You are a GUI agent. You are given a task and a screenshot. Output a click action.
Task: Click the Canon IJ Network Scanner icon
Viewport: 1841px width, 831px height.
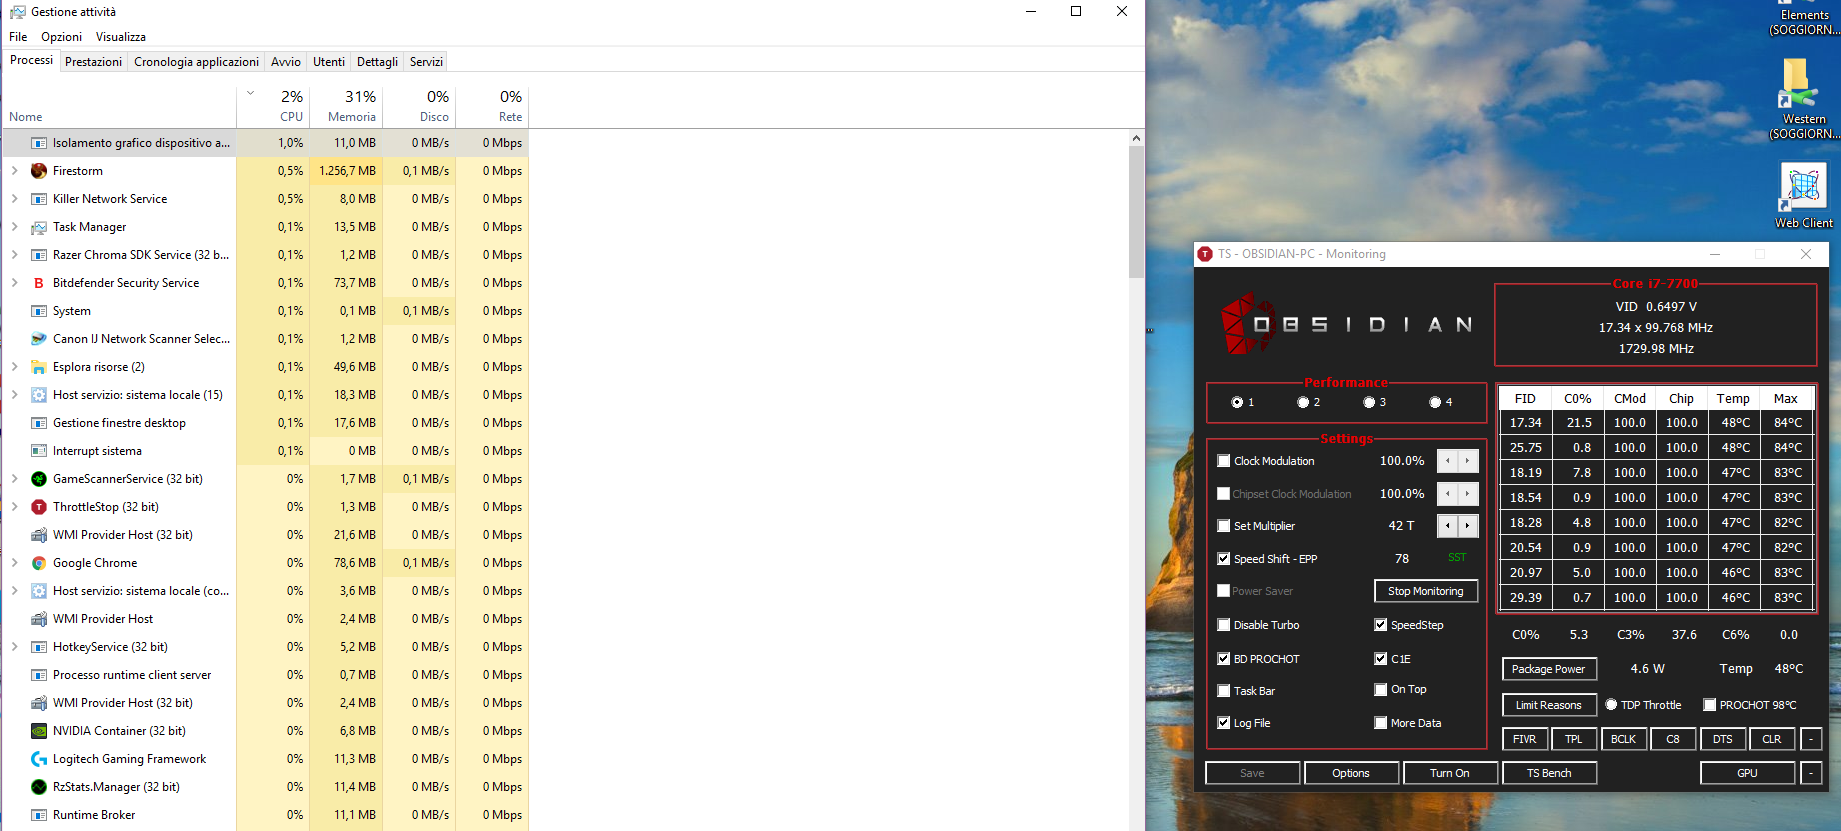(39, 339)
